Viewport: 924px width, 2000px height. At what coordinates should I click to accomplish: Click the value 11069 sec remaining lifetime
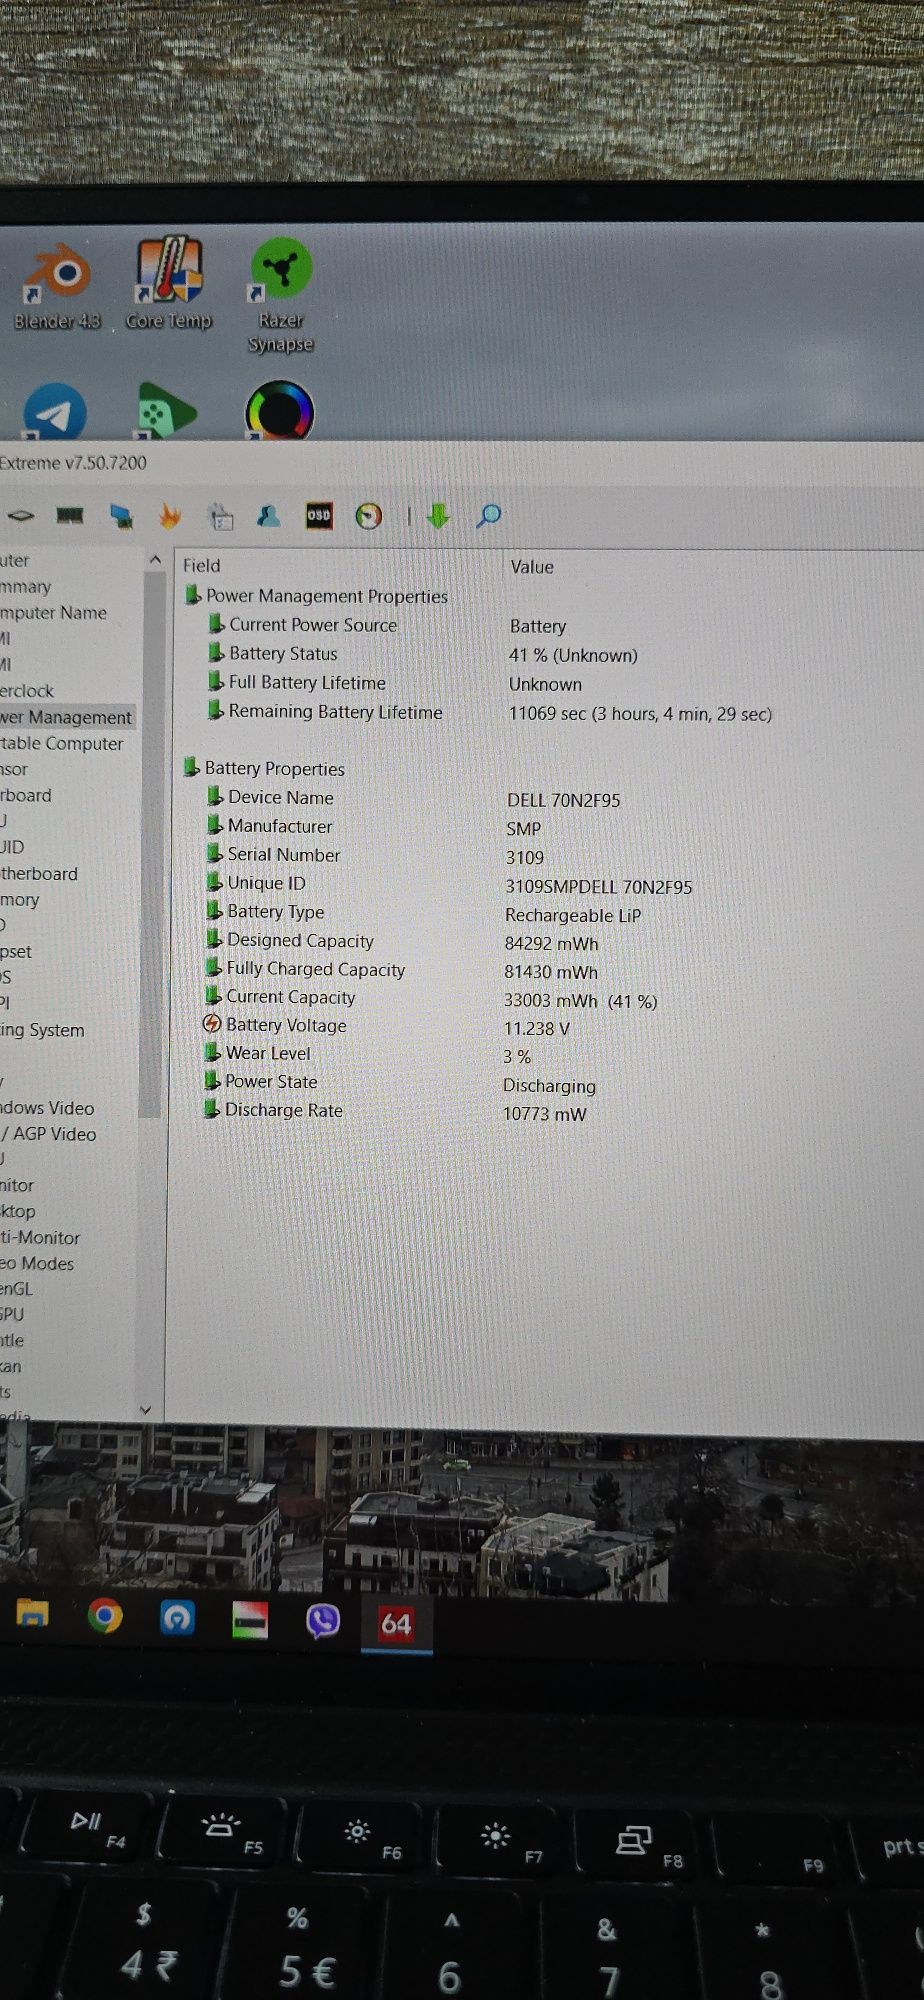pos(640,714)
